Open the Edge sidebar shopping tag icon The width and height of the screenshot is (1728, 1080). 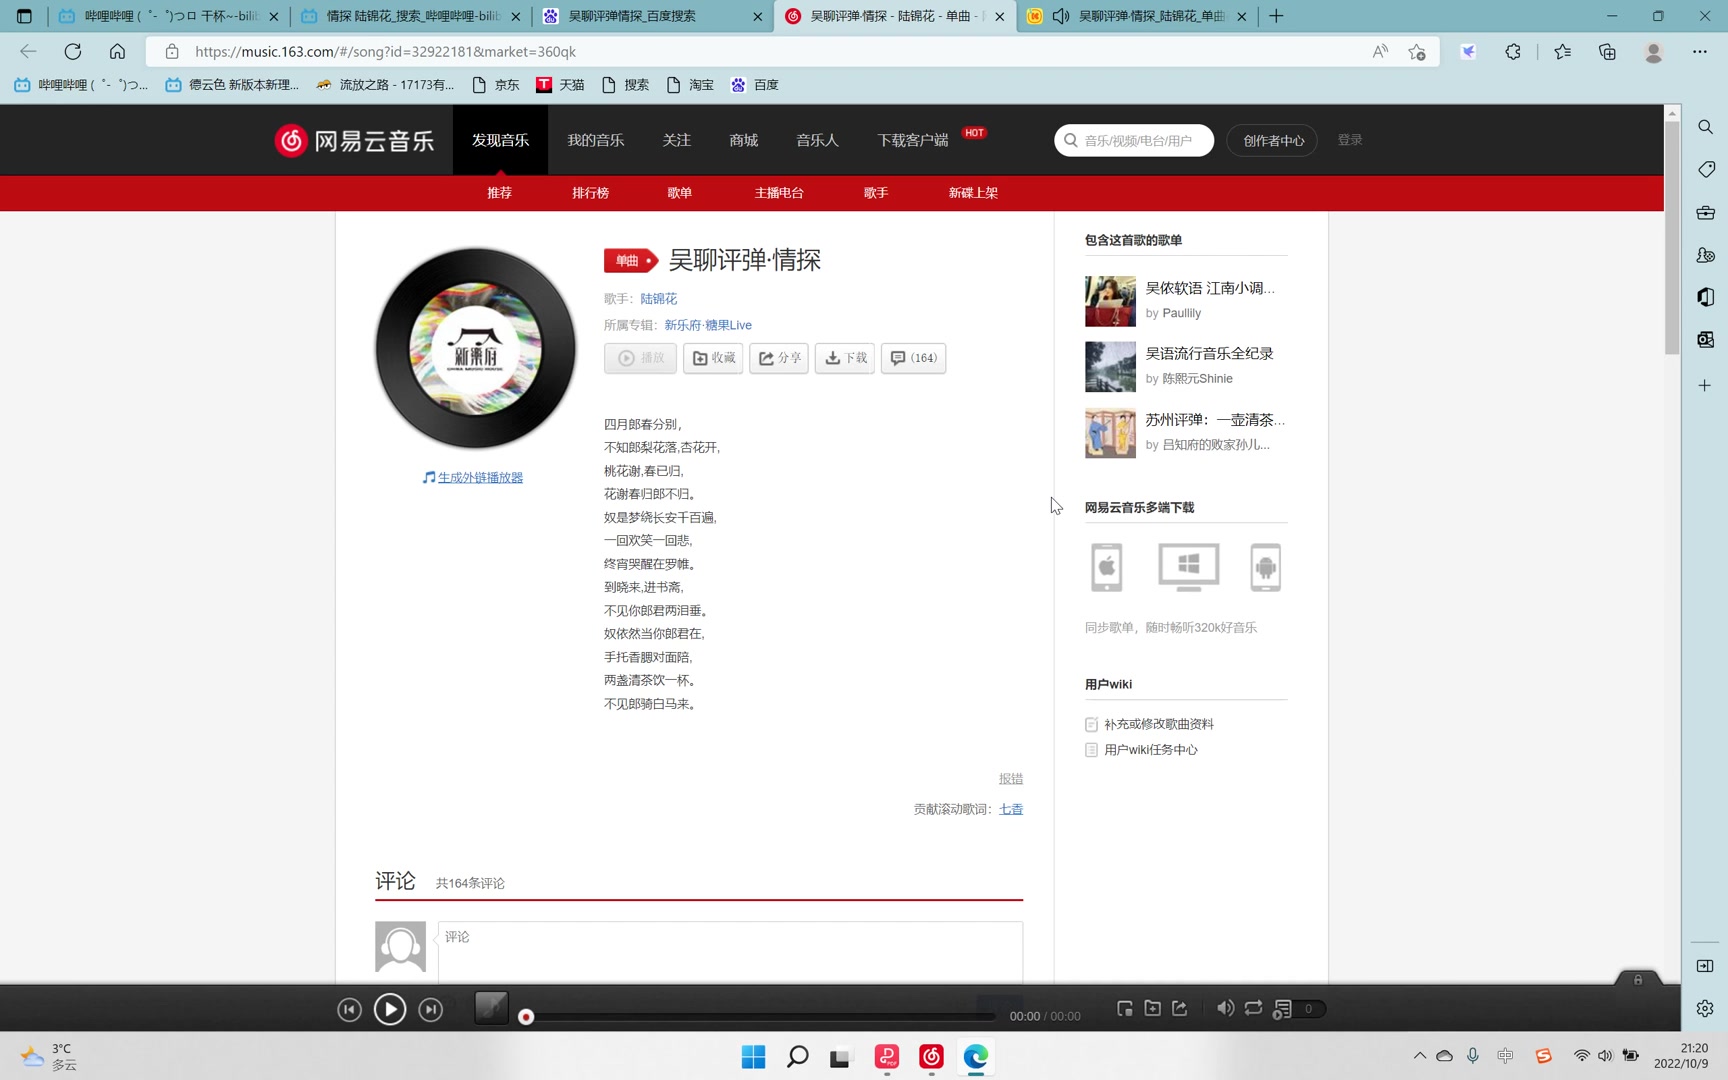(1706, 169)
